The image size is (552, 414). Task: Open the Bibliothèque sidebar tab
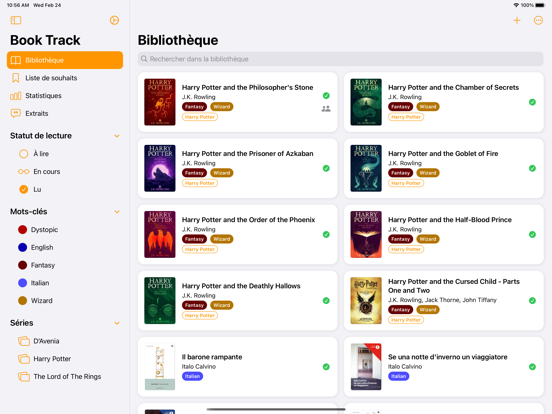tap(65, 60)
